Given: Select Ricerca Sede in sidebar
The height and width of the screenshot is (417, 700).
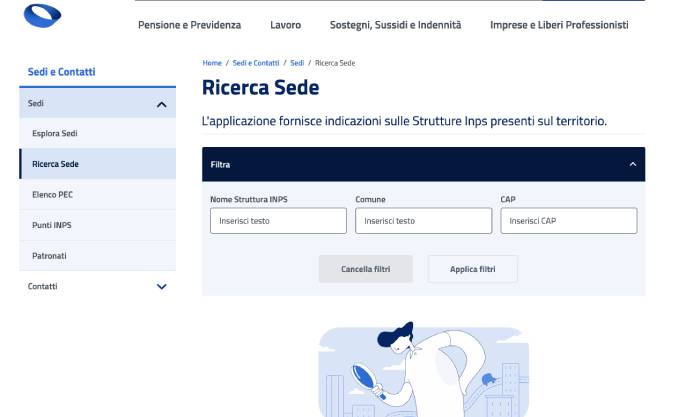Looking at the screenshot, I should coord(98,164).
